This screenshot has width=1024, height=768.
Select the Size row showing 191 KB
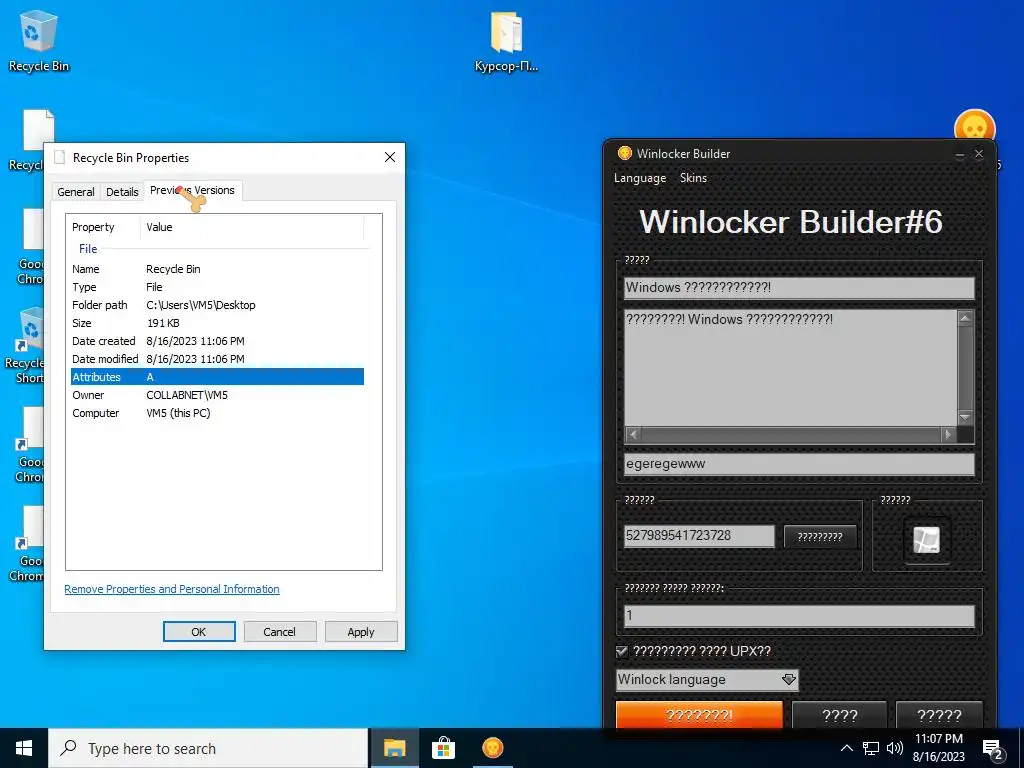[217, 323]
